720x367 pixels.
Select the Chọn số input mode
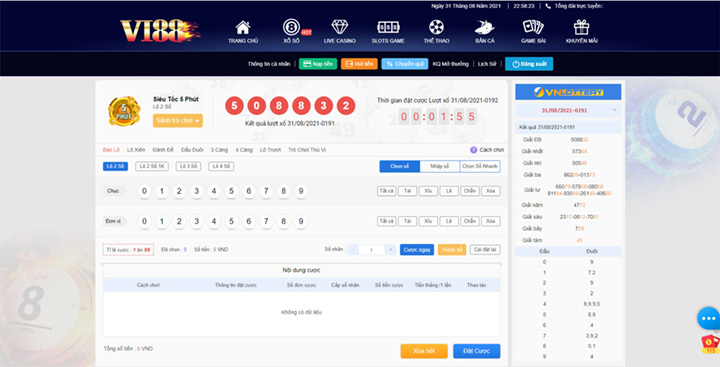pyautogui.click(x=399, y=166)
